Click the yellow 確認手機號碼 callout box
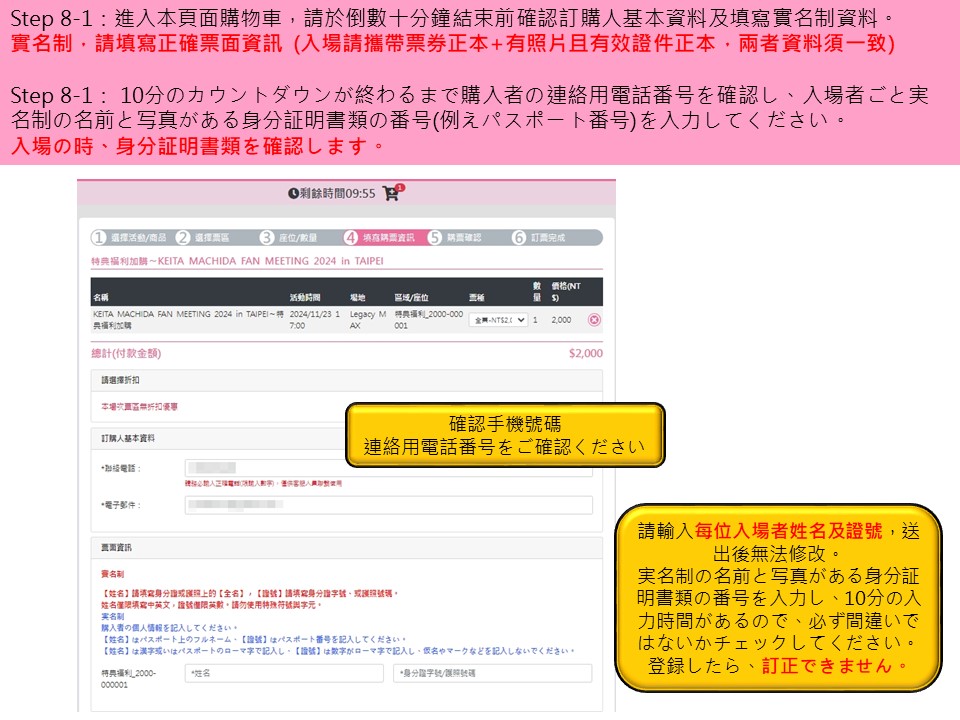 pyautogui.click(x=505, y=435)
